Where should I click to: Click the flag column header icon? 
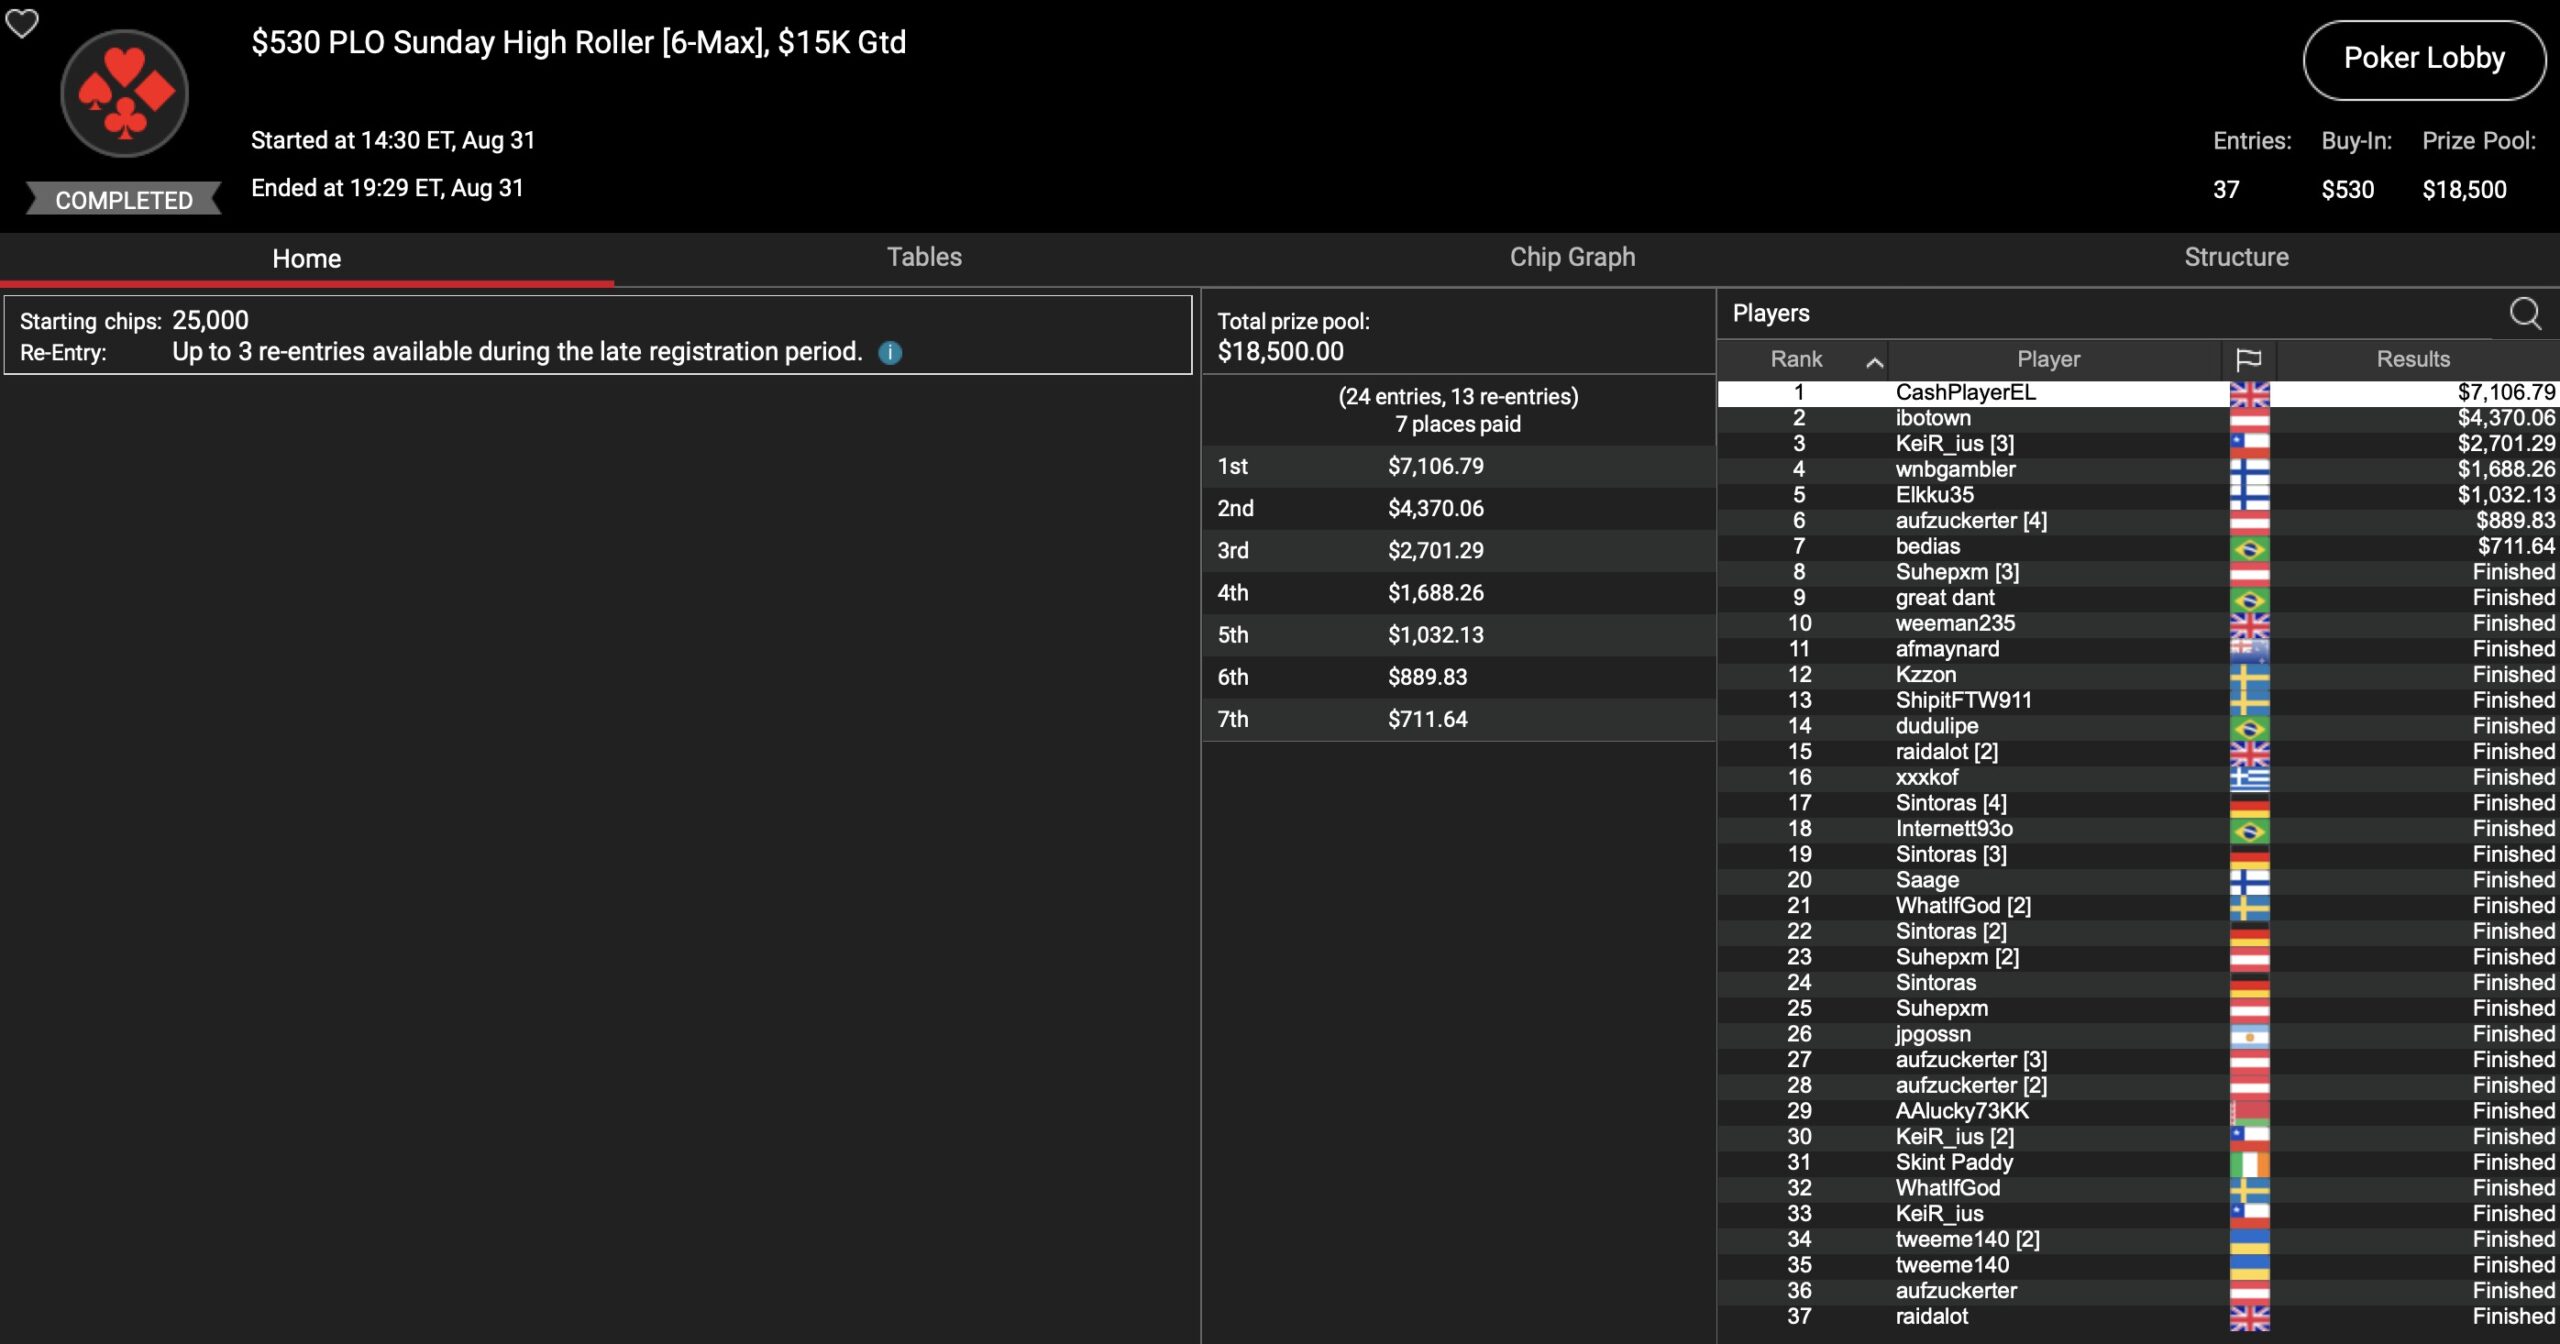pos(2248,359)
